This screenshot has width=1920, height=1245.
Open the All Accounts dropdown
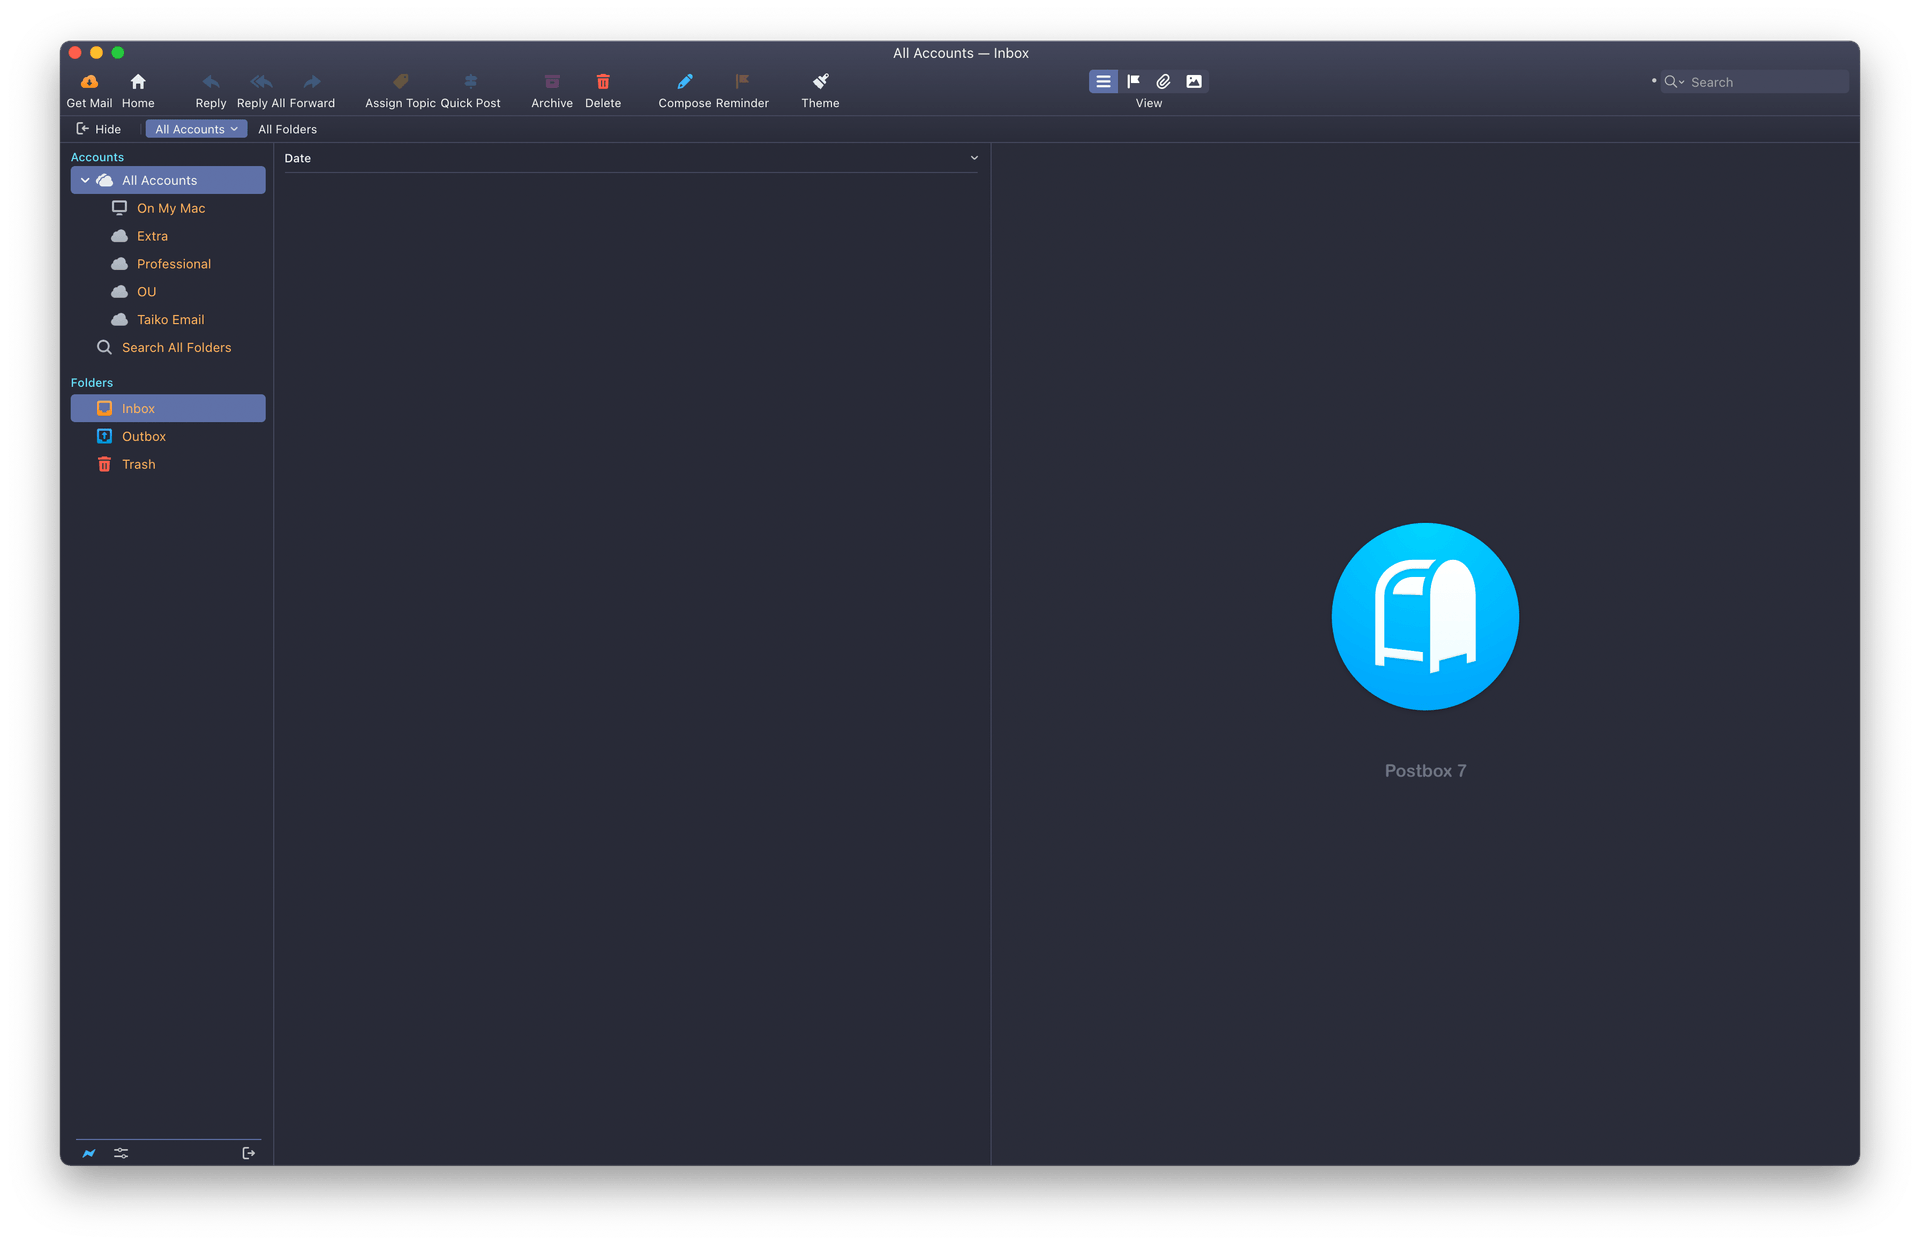[x=195, y=128]
